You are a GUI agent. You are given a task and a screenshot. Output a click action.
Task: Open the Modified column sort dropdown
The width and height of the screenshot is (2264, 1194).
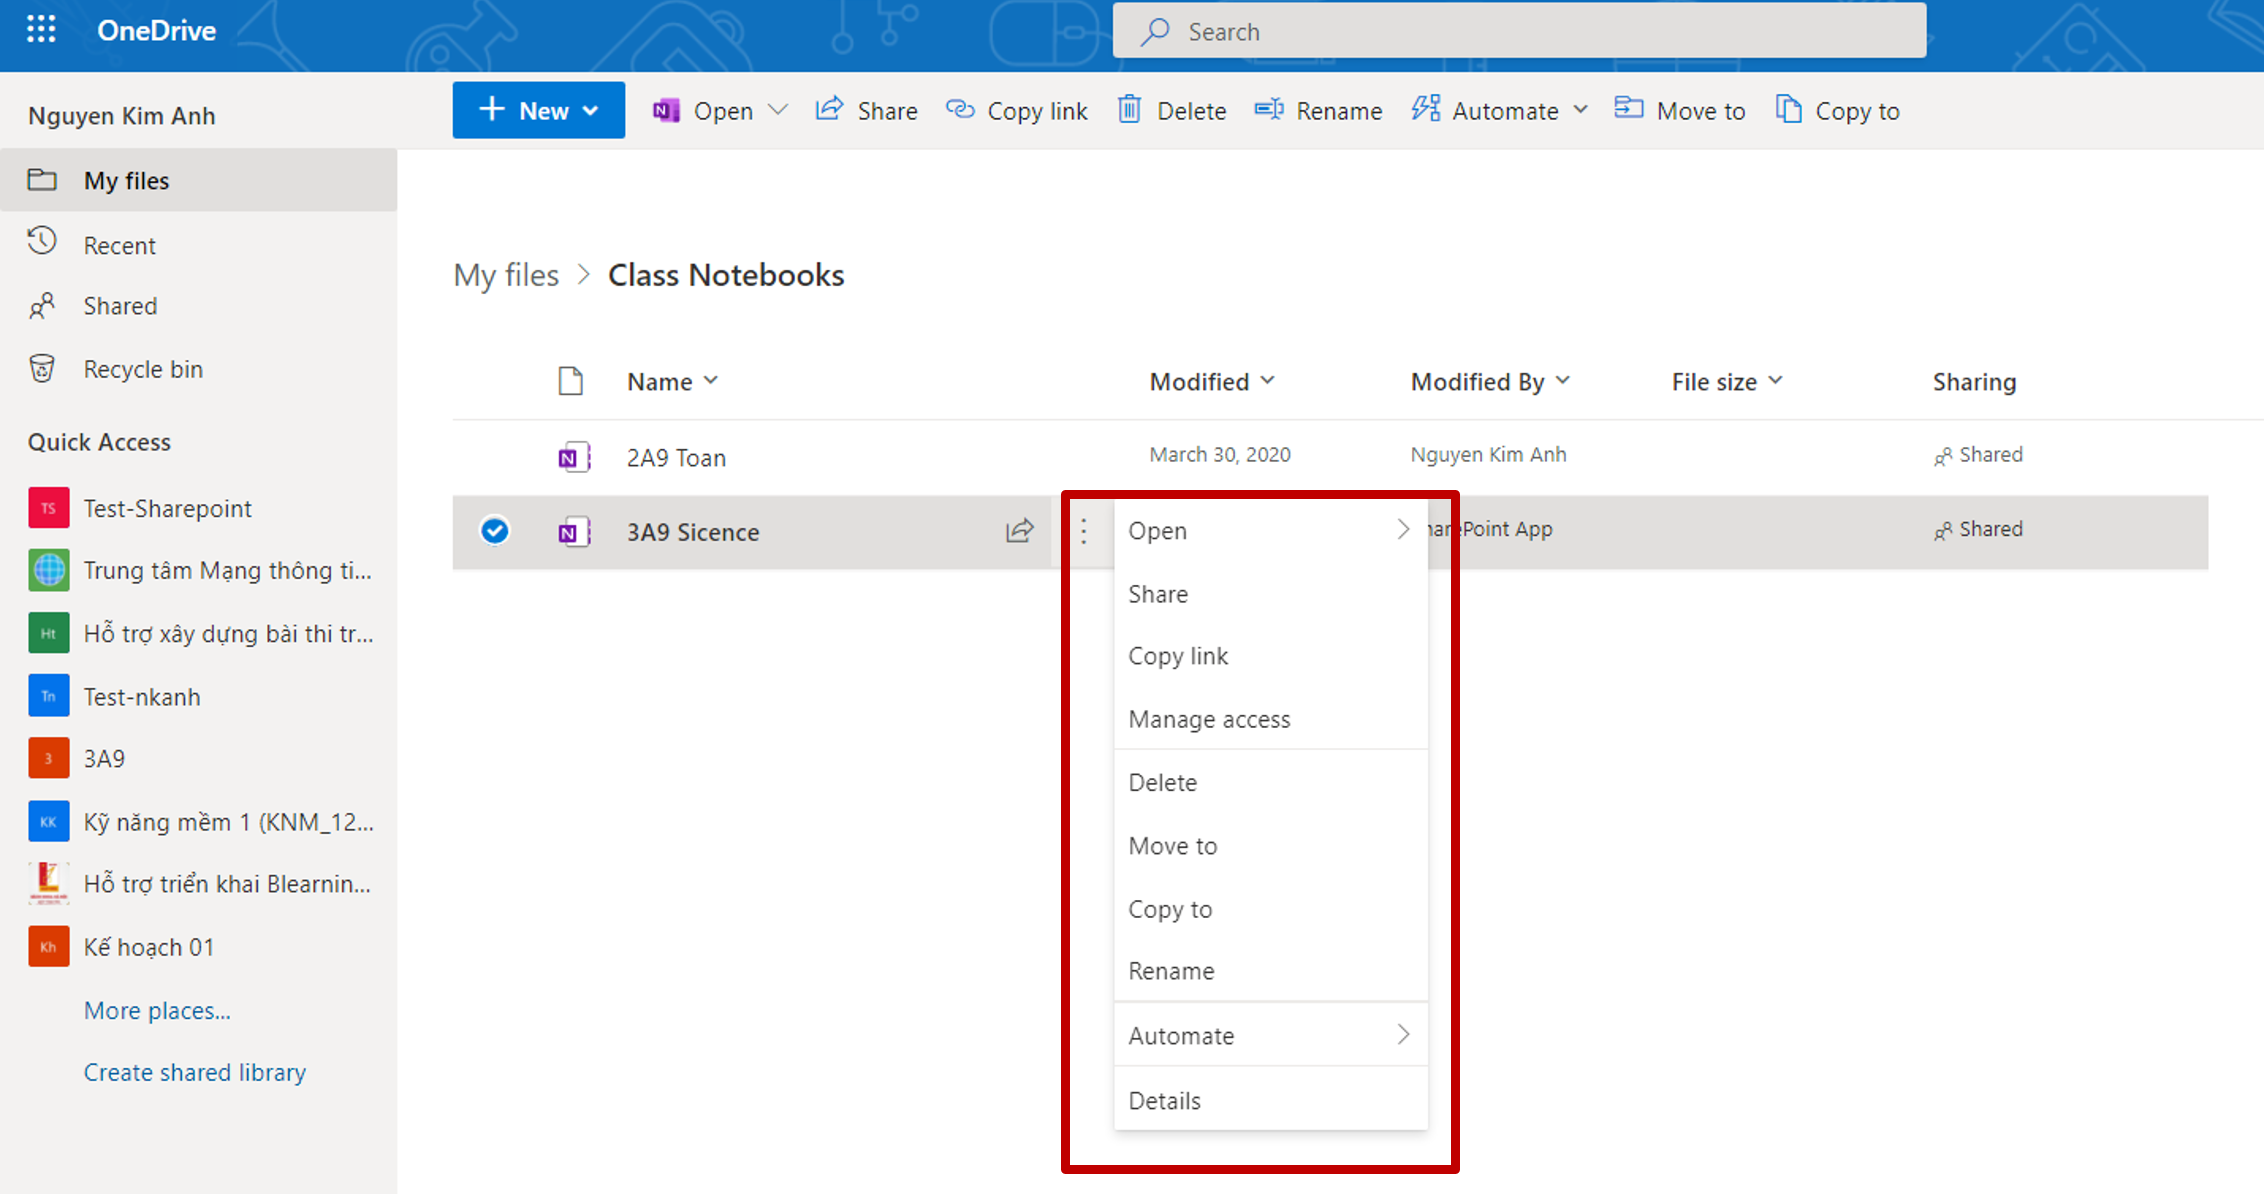point(1268,381)
